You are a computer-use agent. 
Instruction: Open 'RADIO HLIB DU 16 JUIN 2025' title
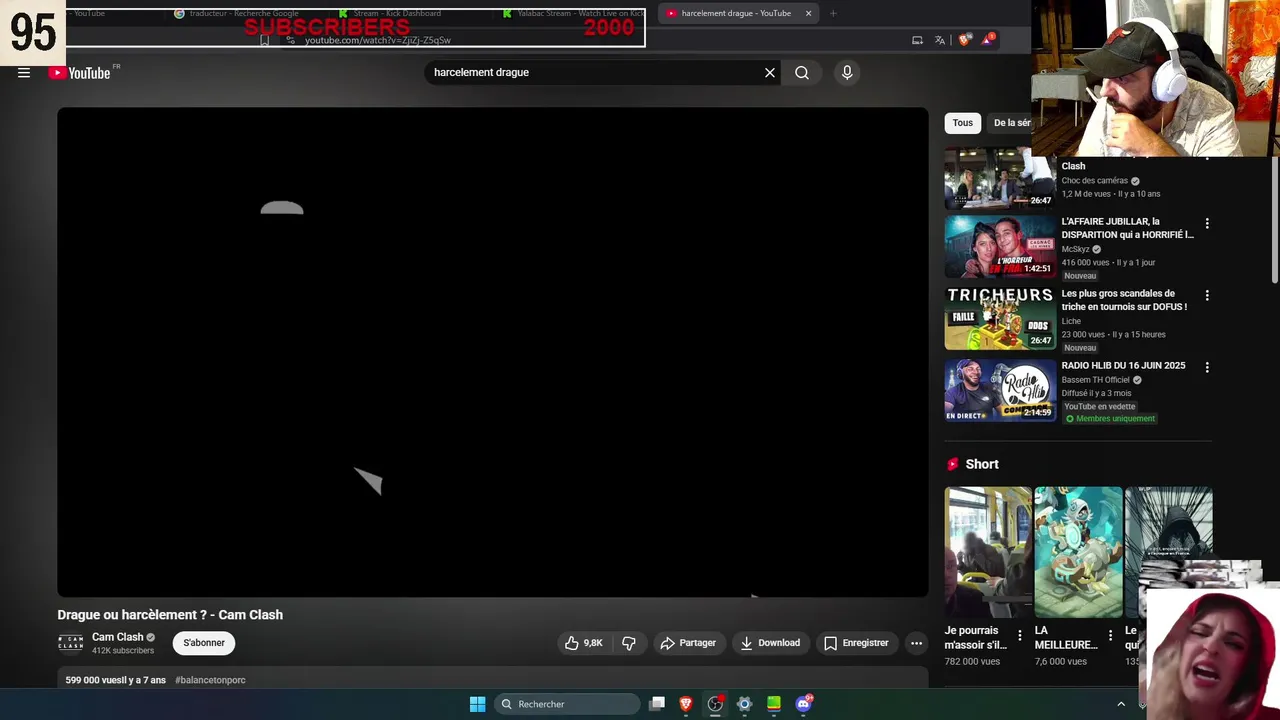point(1123,366)
